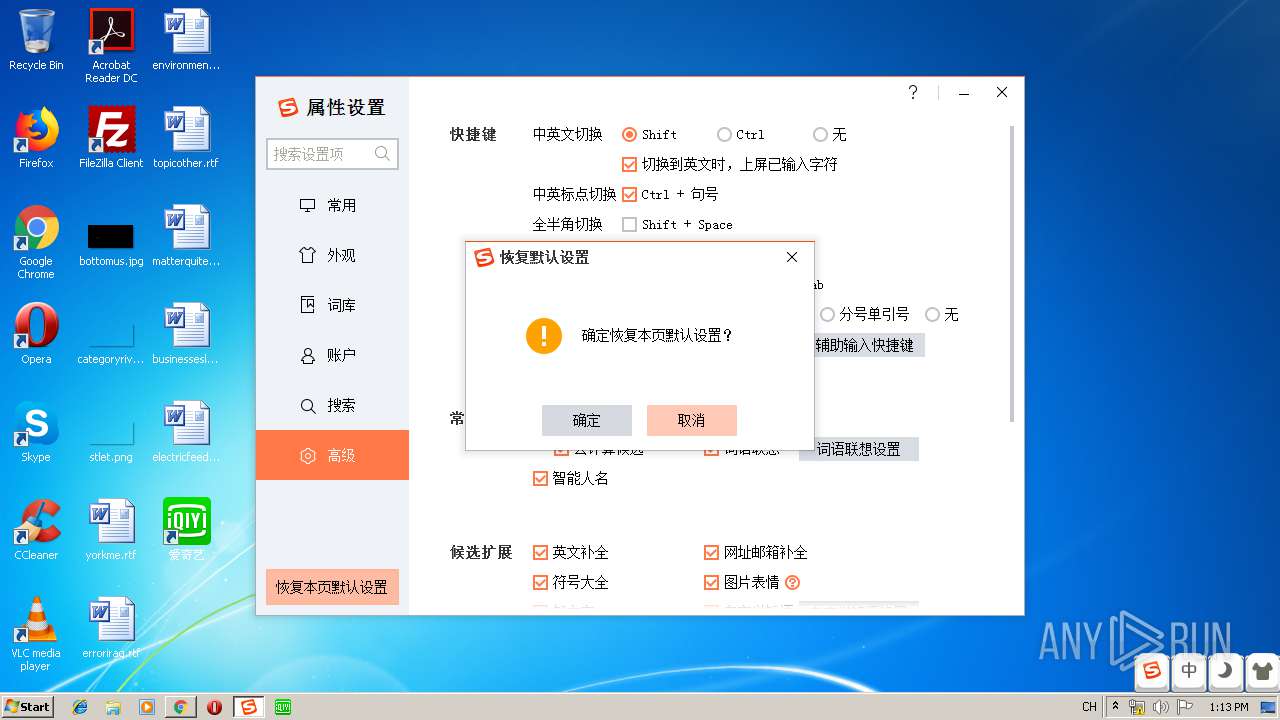This screenshot has width=1280, height=720.
Task: Click the moon icon on the IME bar
Action: 1225,671
